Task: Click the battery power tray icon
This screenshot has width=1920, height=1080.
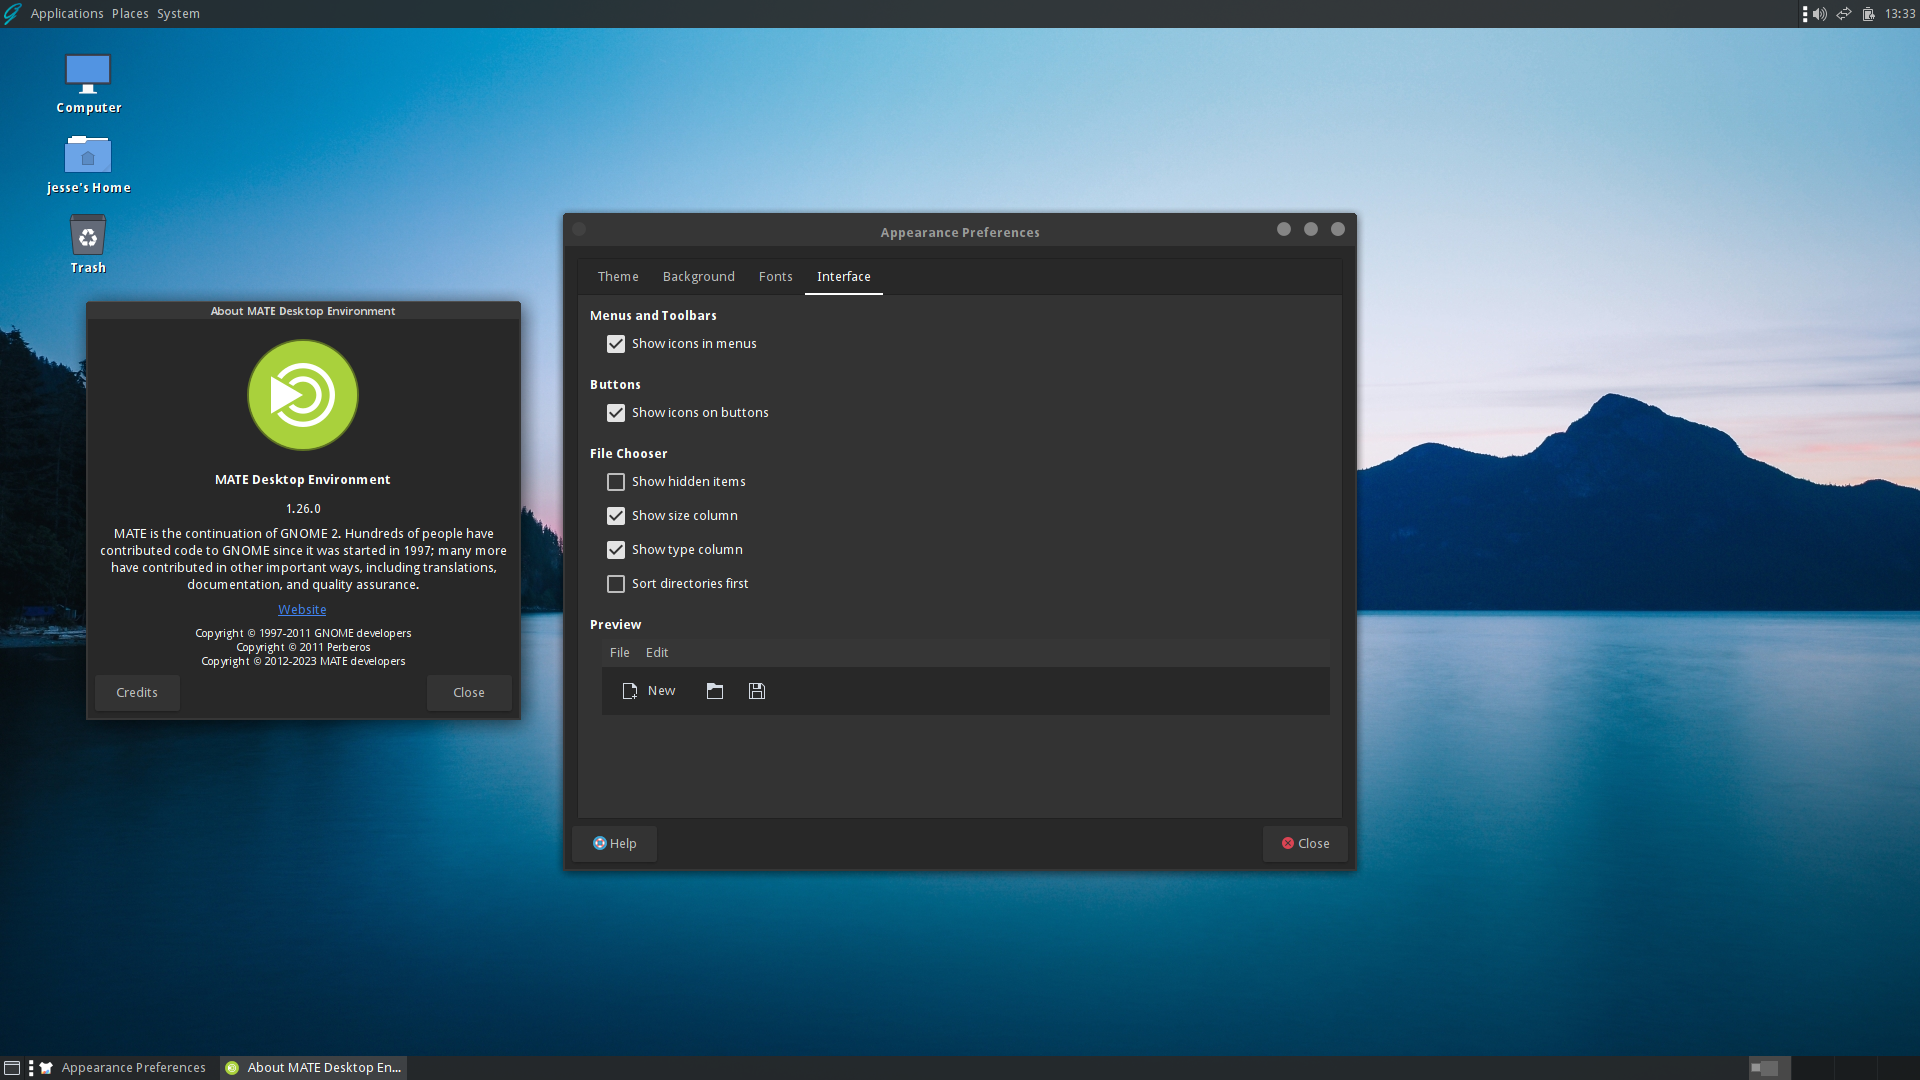Action: [x=1868, y=14]
